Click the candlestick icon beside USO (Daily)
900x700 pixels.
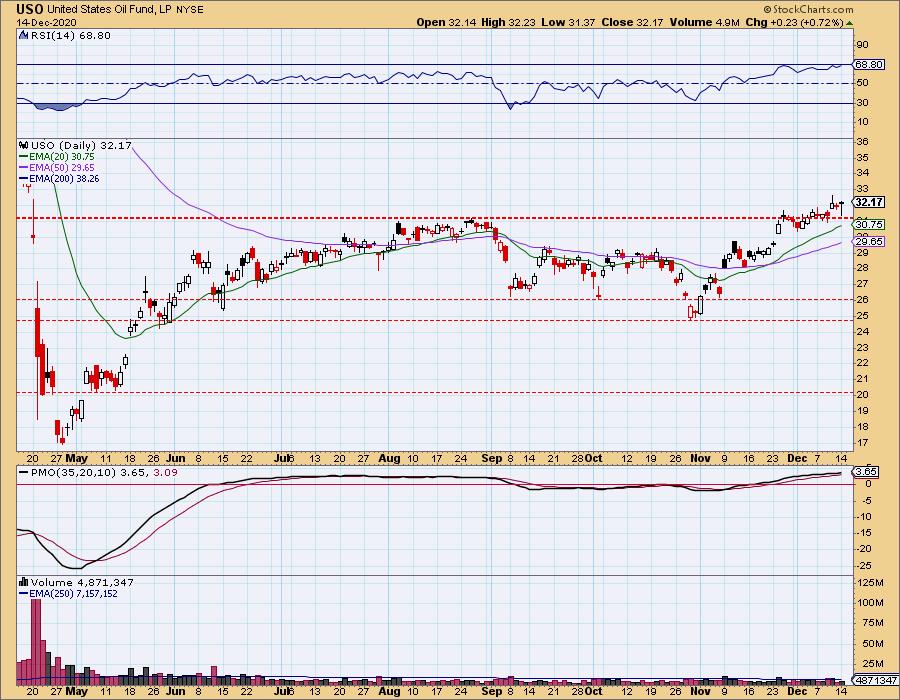24,145
